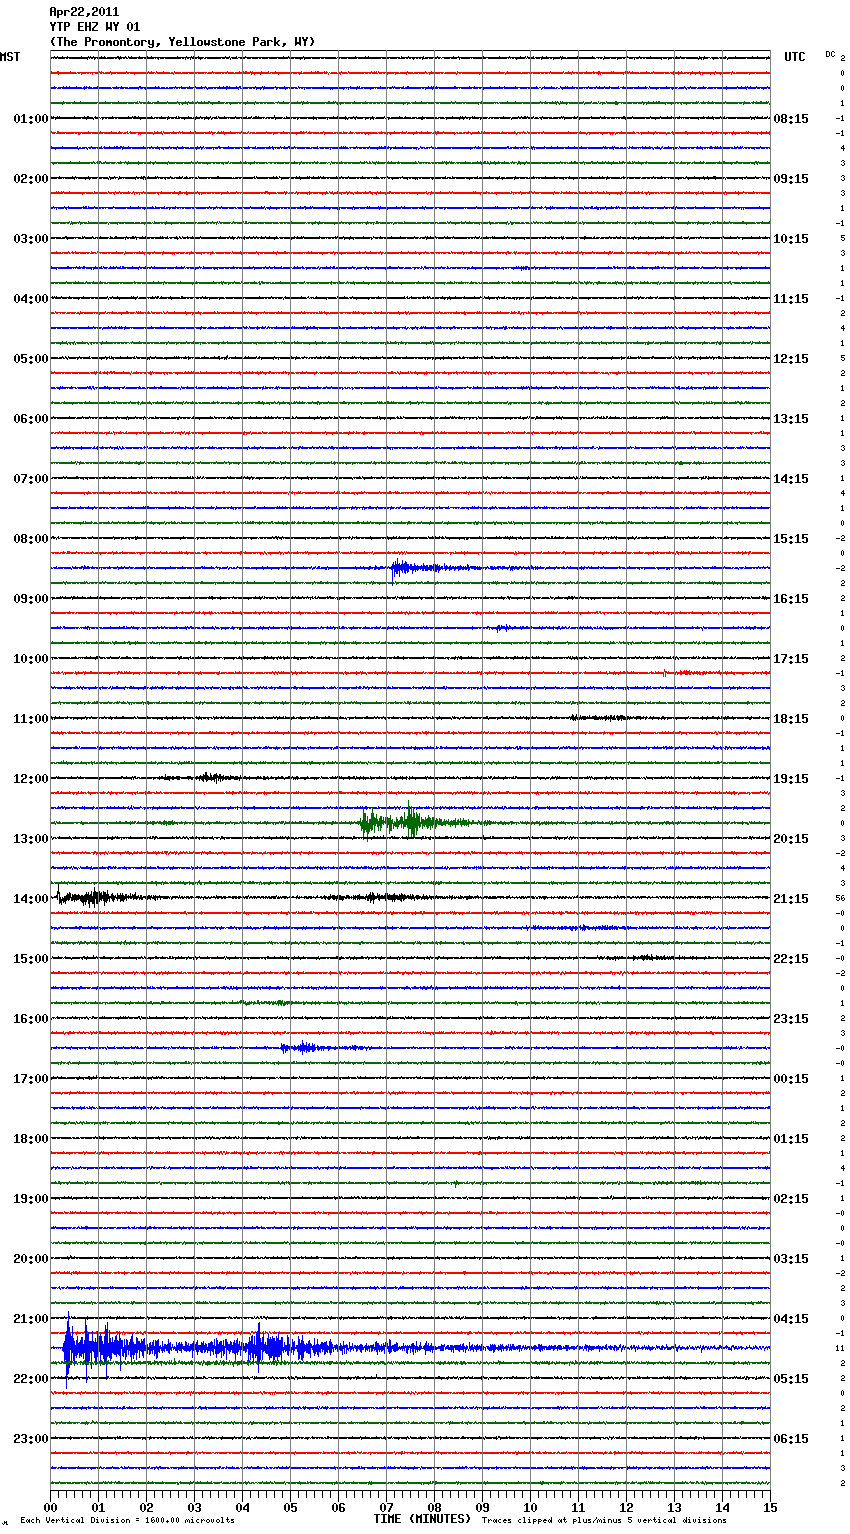Viewport: 850px width, 1534px height.
Task: Select the 14:00 MST hour label
Action: (31, 899)
